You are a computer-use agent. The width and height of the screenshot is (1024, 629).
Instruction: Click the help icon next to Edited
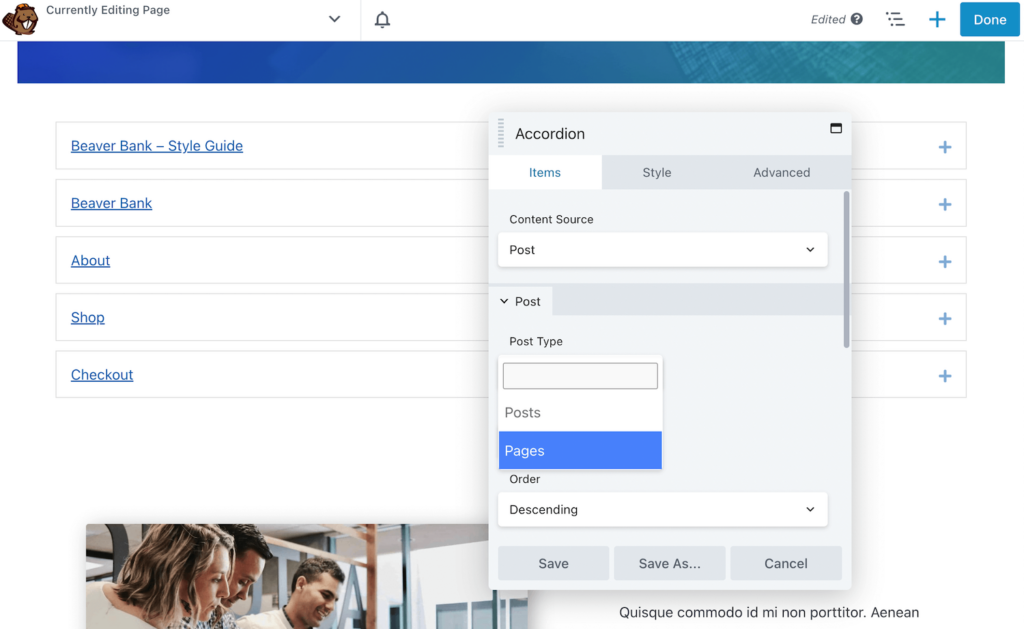coord(857,19)
